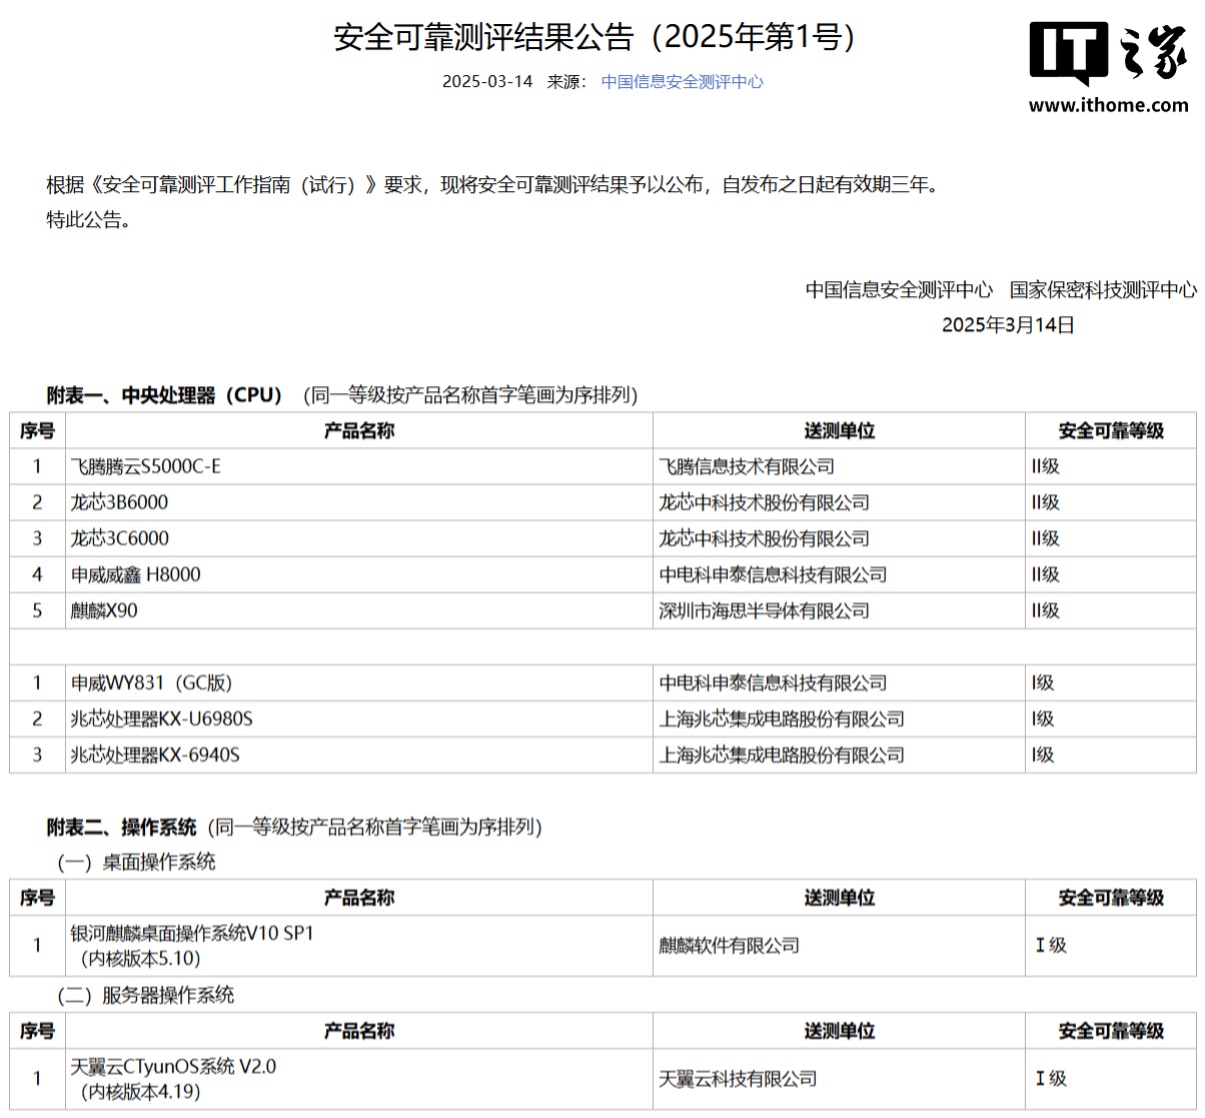Click the 申威威鑫 H8000 product cell
1205x1118 pixels.
pos(135,575)
